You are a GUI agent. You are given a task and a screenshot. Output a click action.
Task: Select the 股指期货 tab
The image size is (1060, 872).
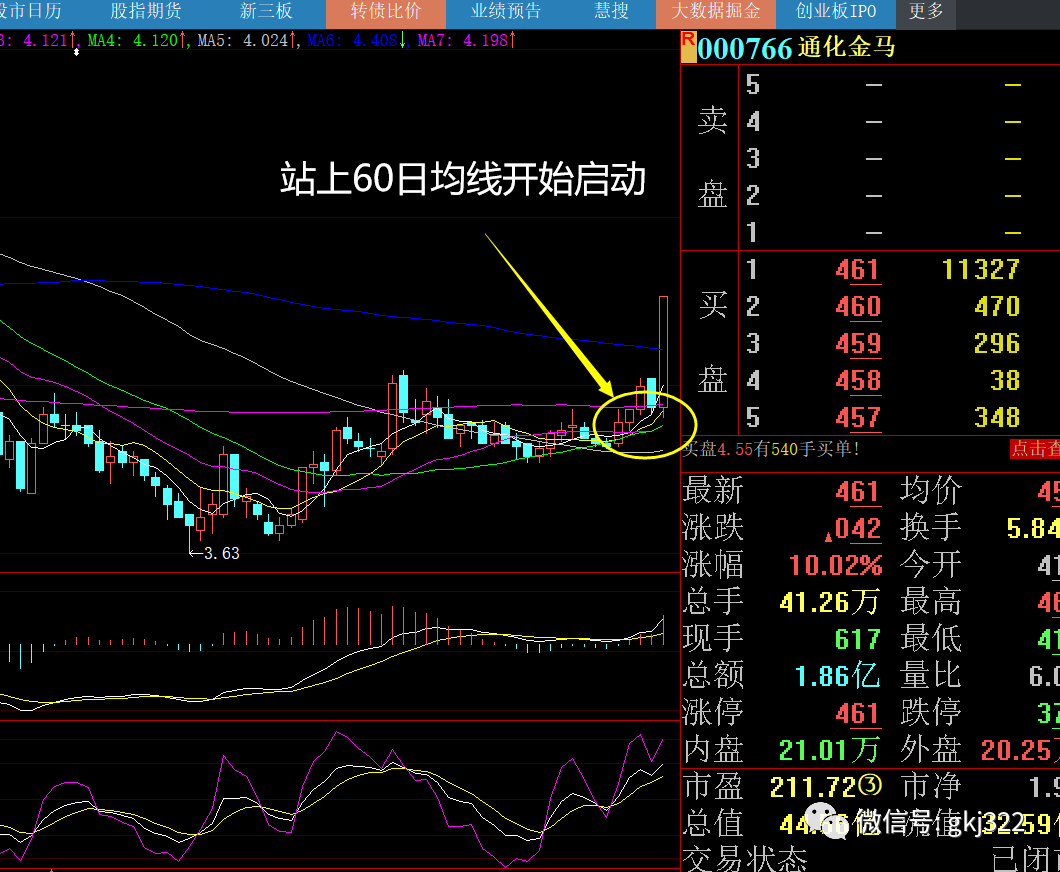[146, 12]
